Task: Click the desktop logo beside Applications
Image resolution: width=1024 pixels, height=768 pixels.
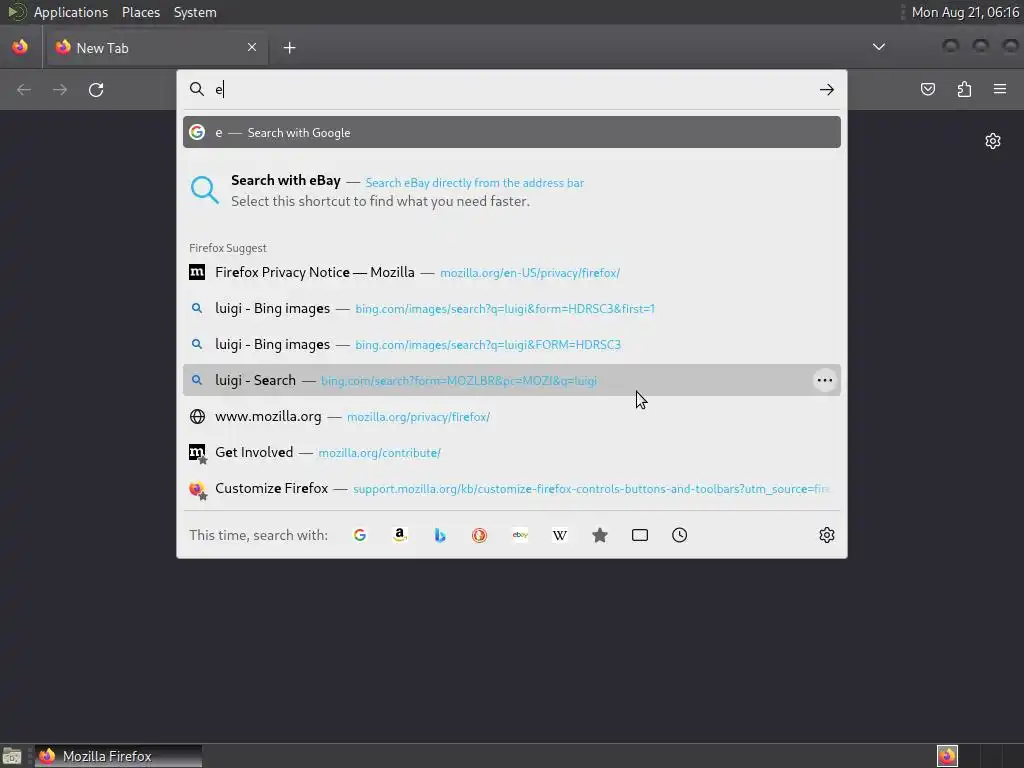Action: [16, 12]
